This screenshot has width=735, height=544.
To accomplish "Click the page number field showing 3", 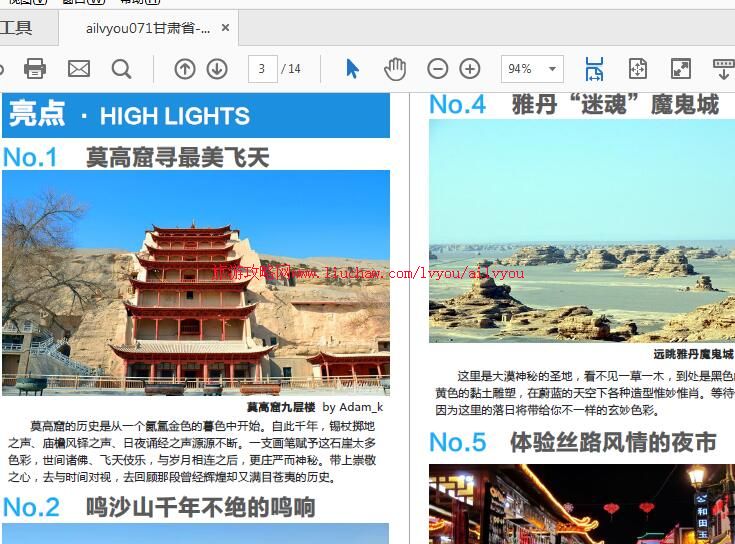I will tap(262, 69).
